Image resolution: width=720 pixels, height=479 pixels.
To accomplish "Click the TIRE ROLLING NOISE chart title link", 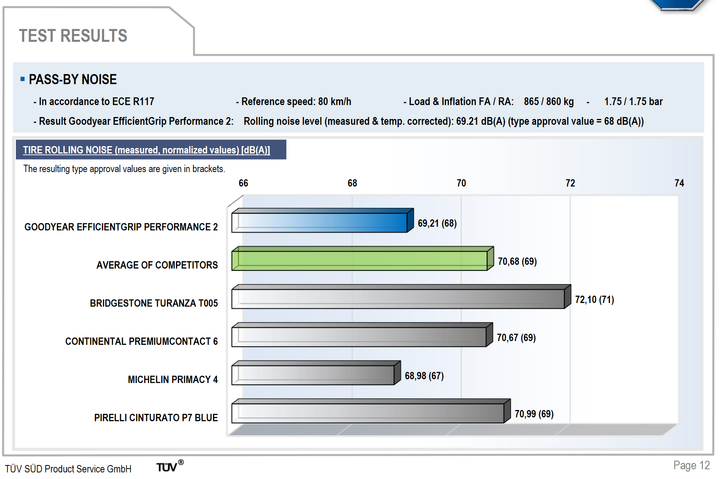I will pos(146,150).
